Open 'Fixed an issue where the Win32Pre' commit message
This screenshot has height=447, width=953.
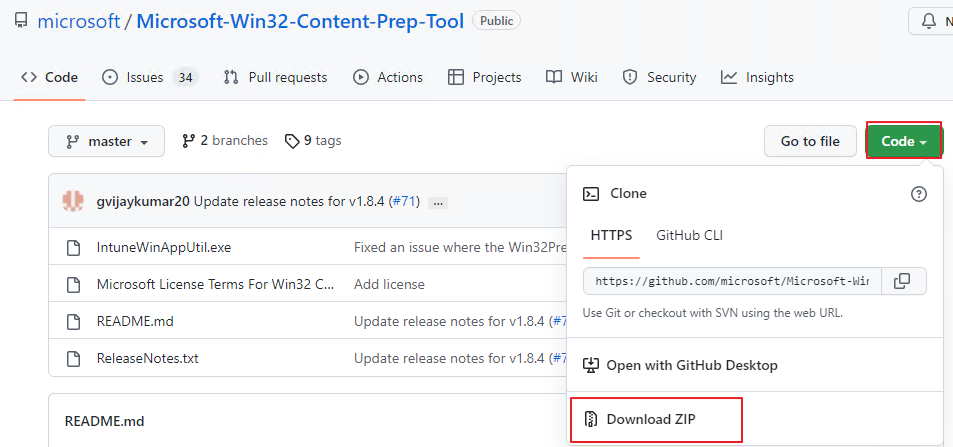[x=459, y=248]
